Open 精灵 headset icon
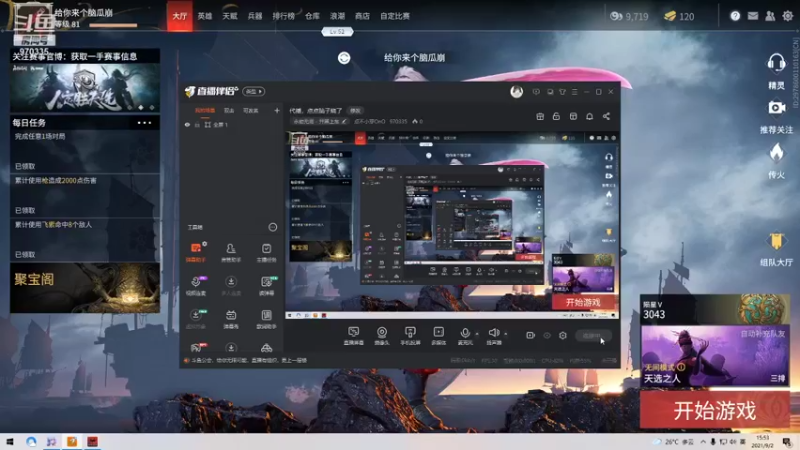The image size is (800, 450). (776, 63)
